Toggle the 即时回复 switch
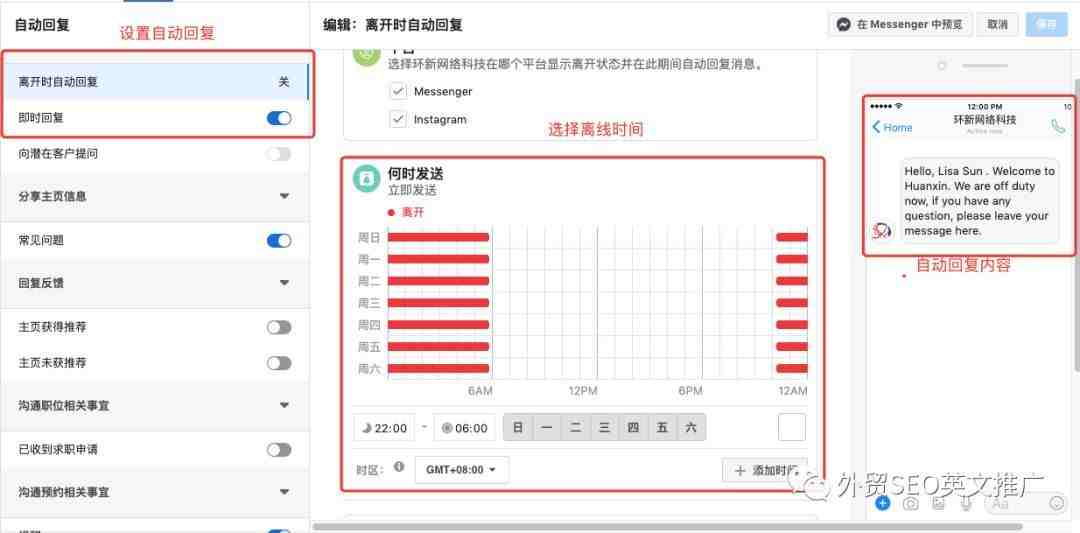The width and height of the screenshot is (1080, 533). click(279, 118)
